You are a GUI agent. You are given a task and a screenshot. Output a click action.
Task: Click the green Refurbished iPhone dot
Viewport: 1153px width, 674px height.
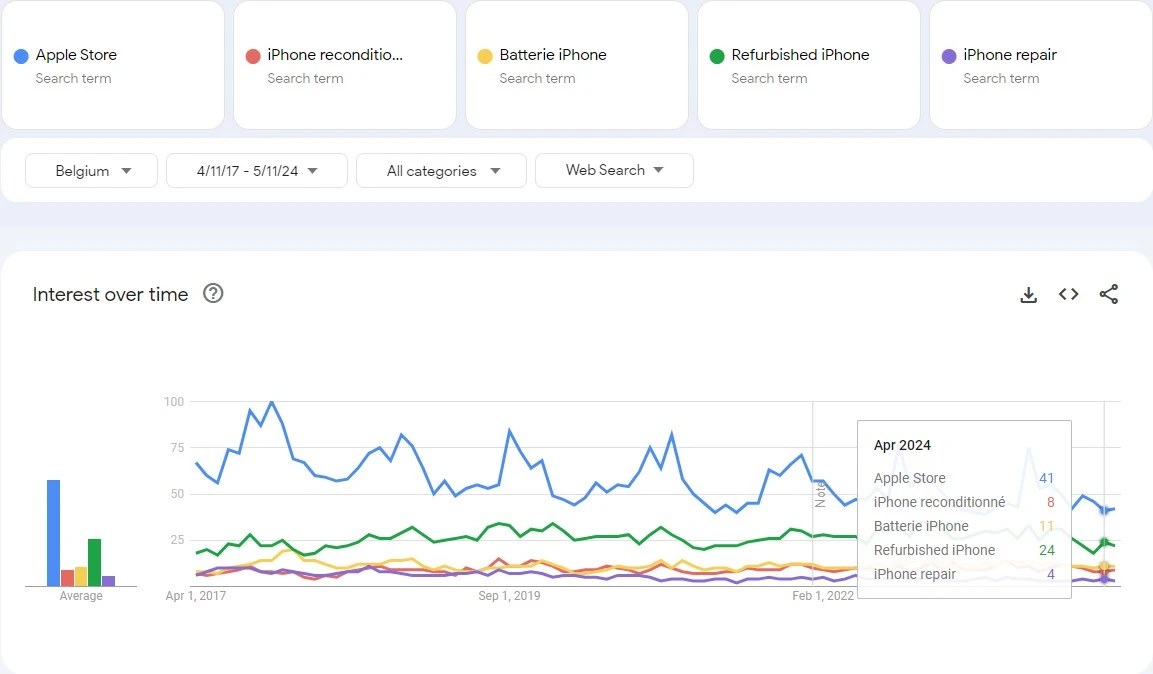717,56
